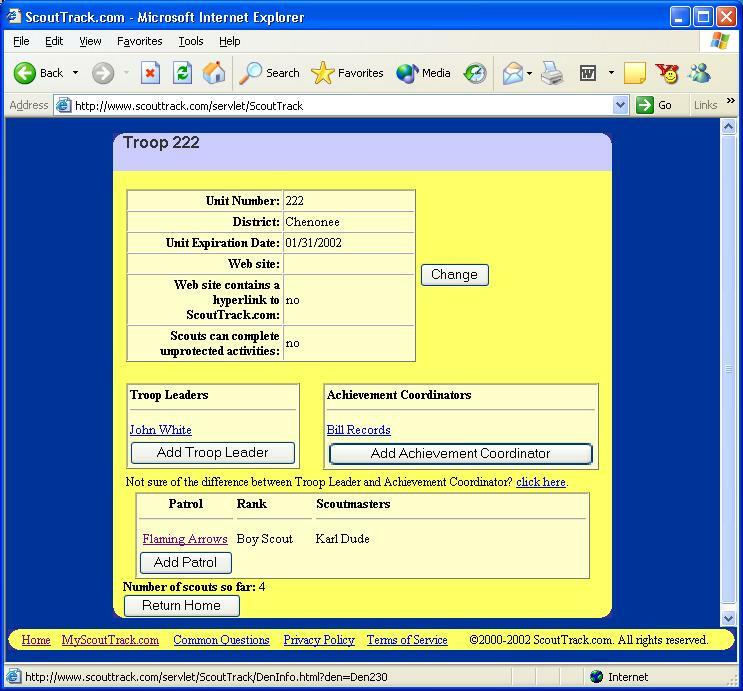Click Add Achievement Coordinator button
The image size is (743, 691).
click(x=461, y=454)
